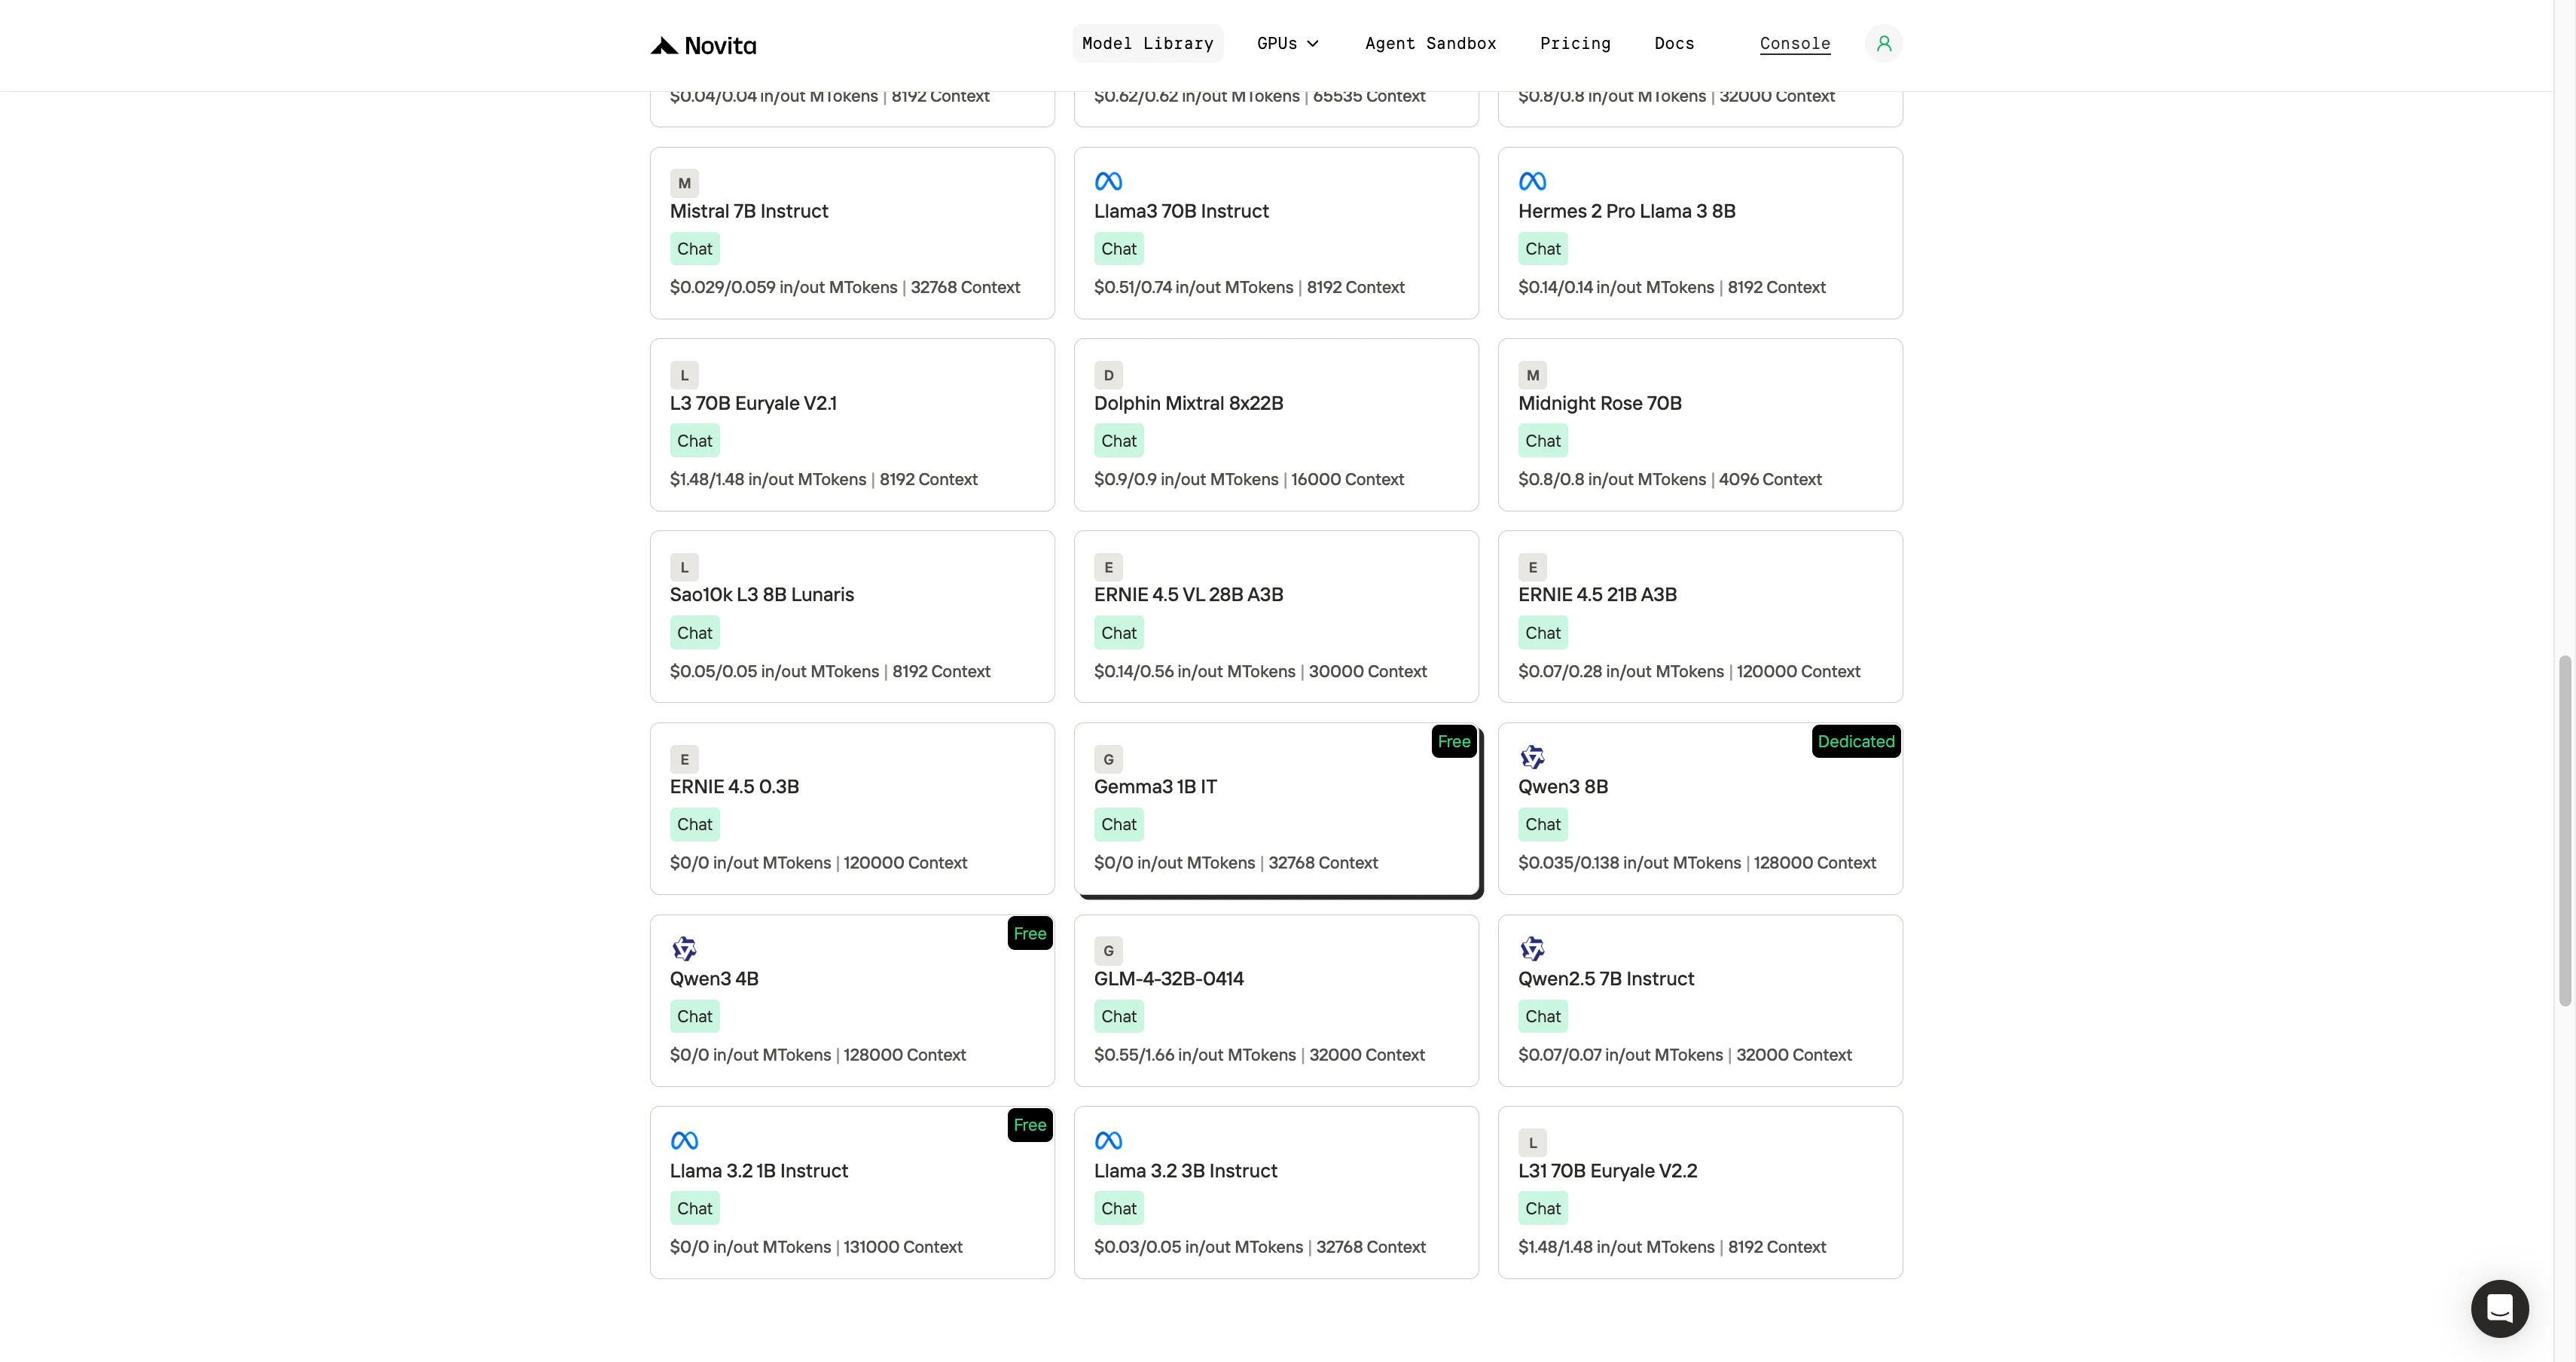Screen dimensions: 2576x1362
Task: Click the D avatar on Dolphin Mixtral 8x22B
Action: (1108, 375)
